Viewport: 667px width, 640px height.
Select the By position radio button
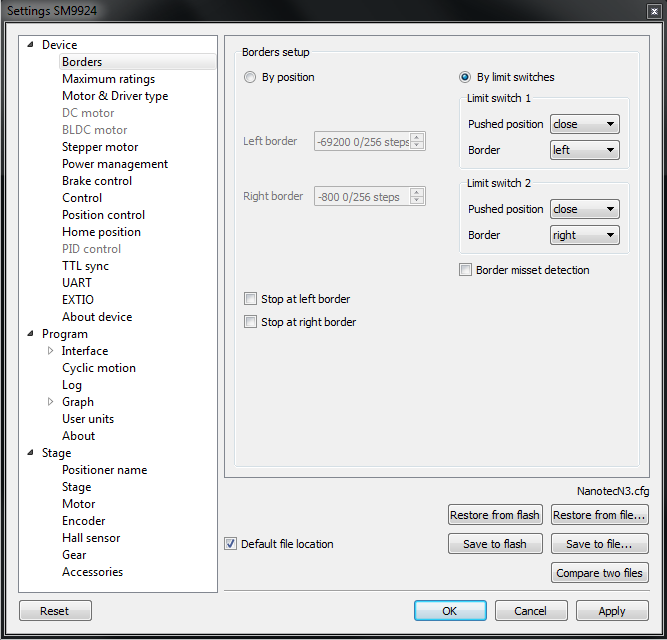pyautogui.click(x=250, y=78)
